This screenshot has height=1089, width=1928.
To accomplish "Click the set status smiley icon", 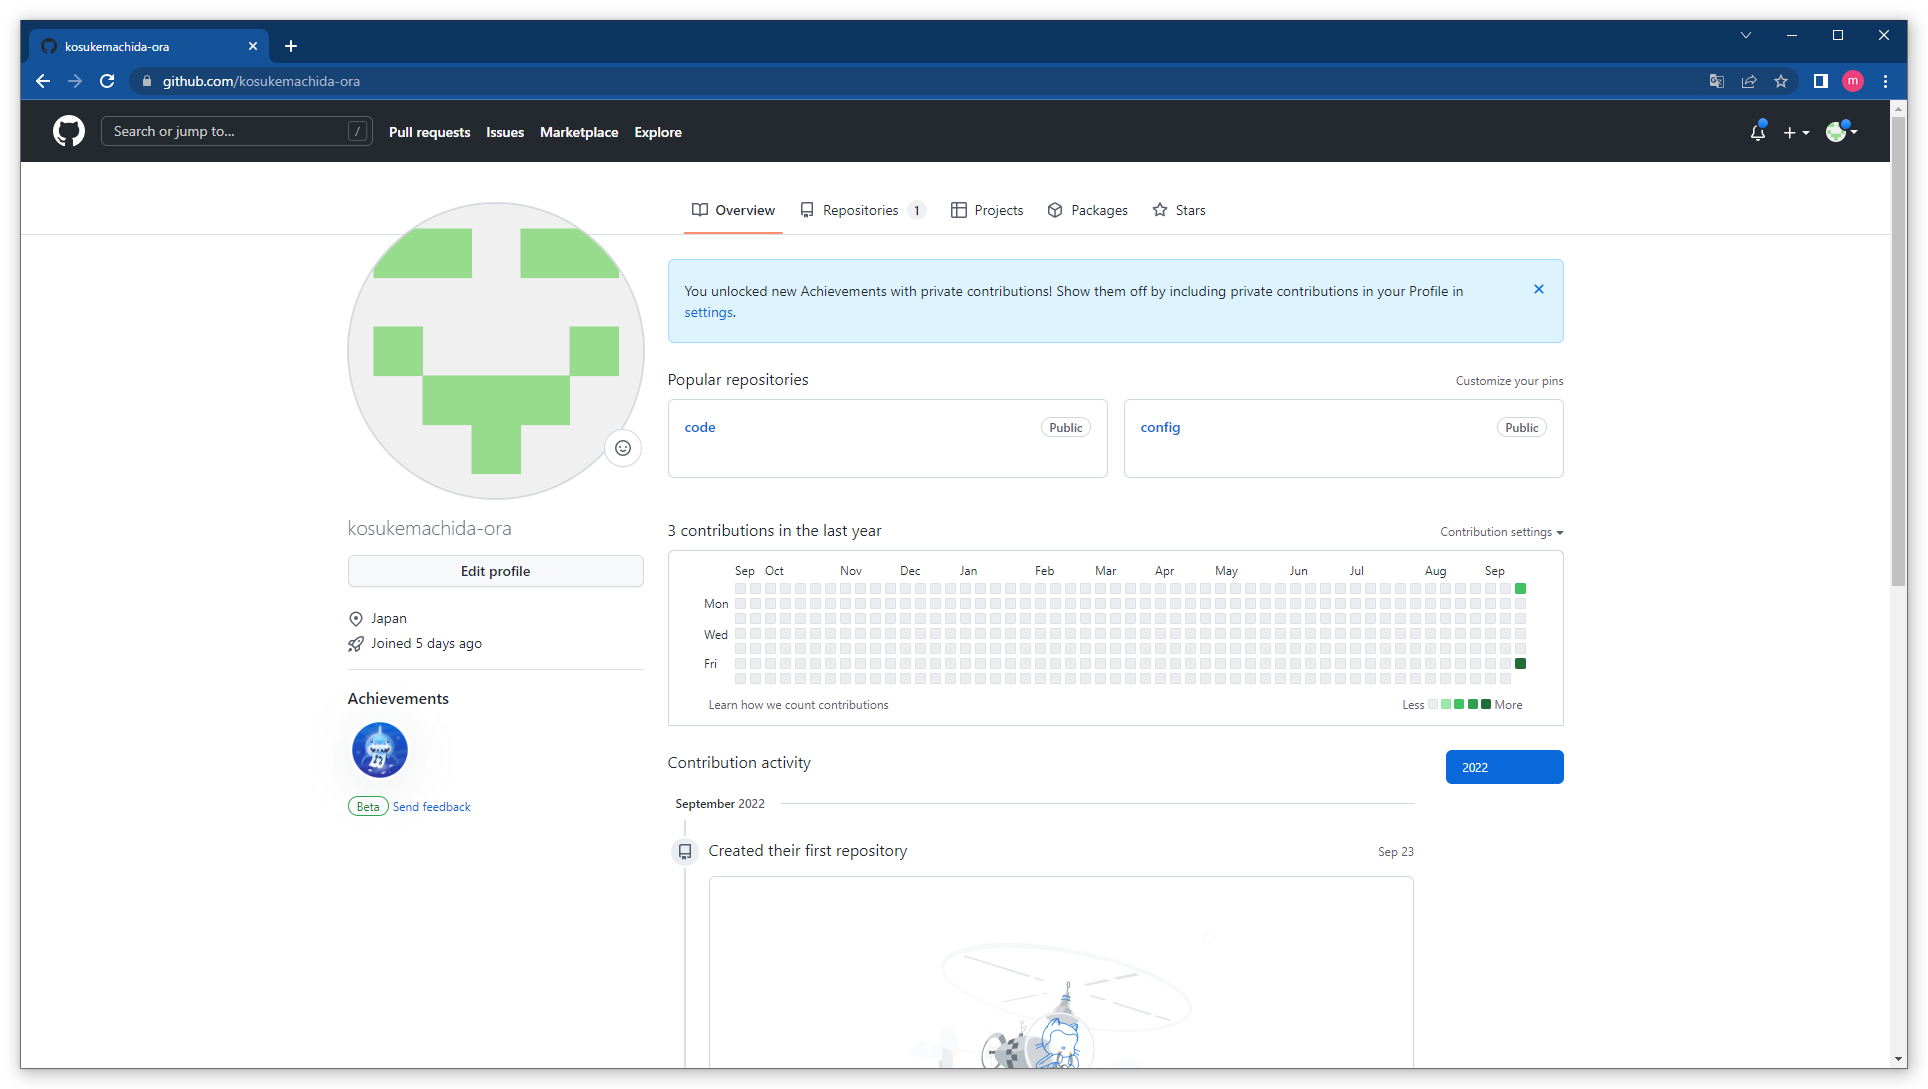I will click(622, 448).
